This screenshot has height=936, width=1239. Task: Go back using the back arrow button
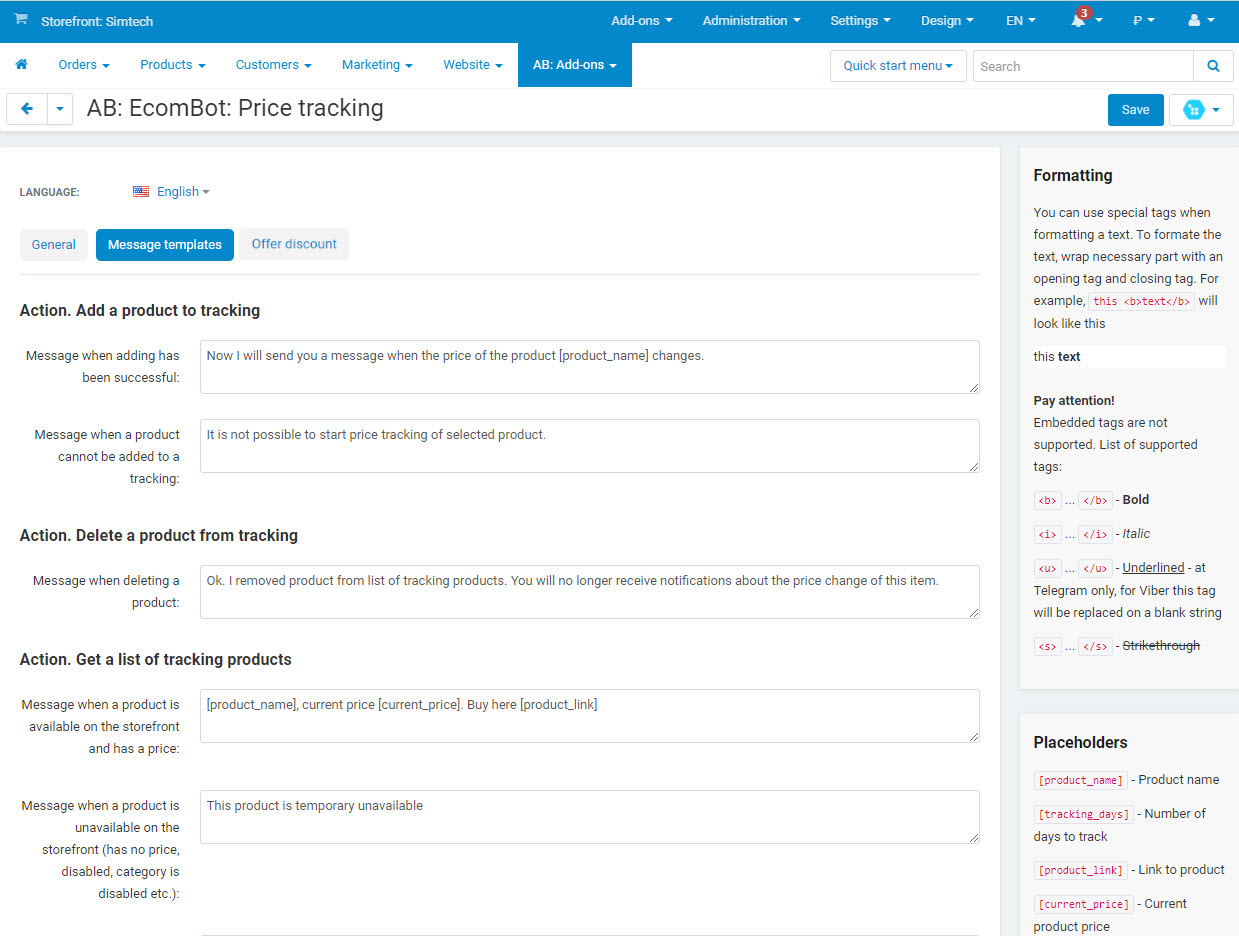tap(26, 109)
